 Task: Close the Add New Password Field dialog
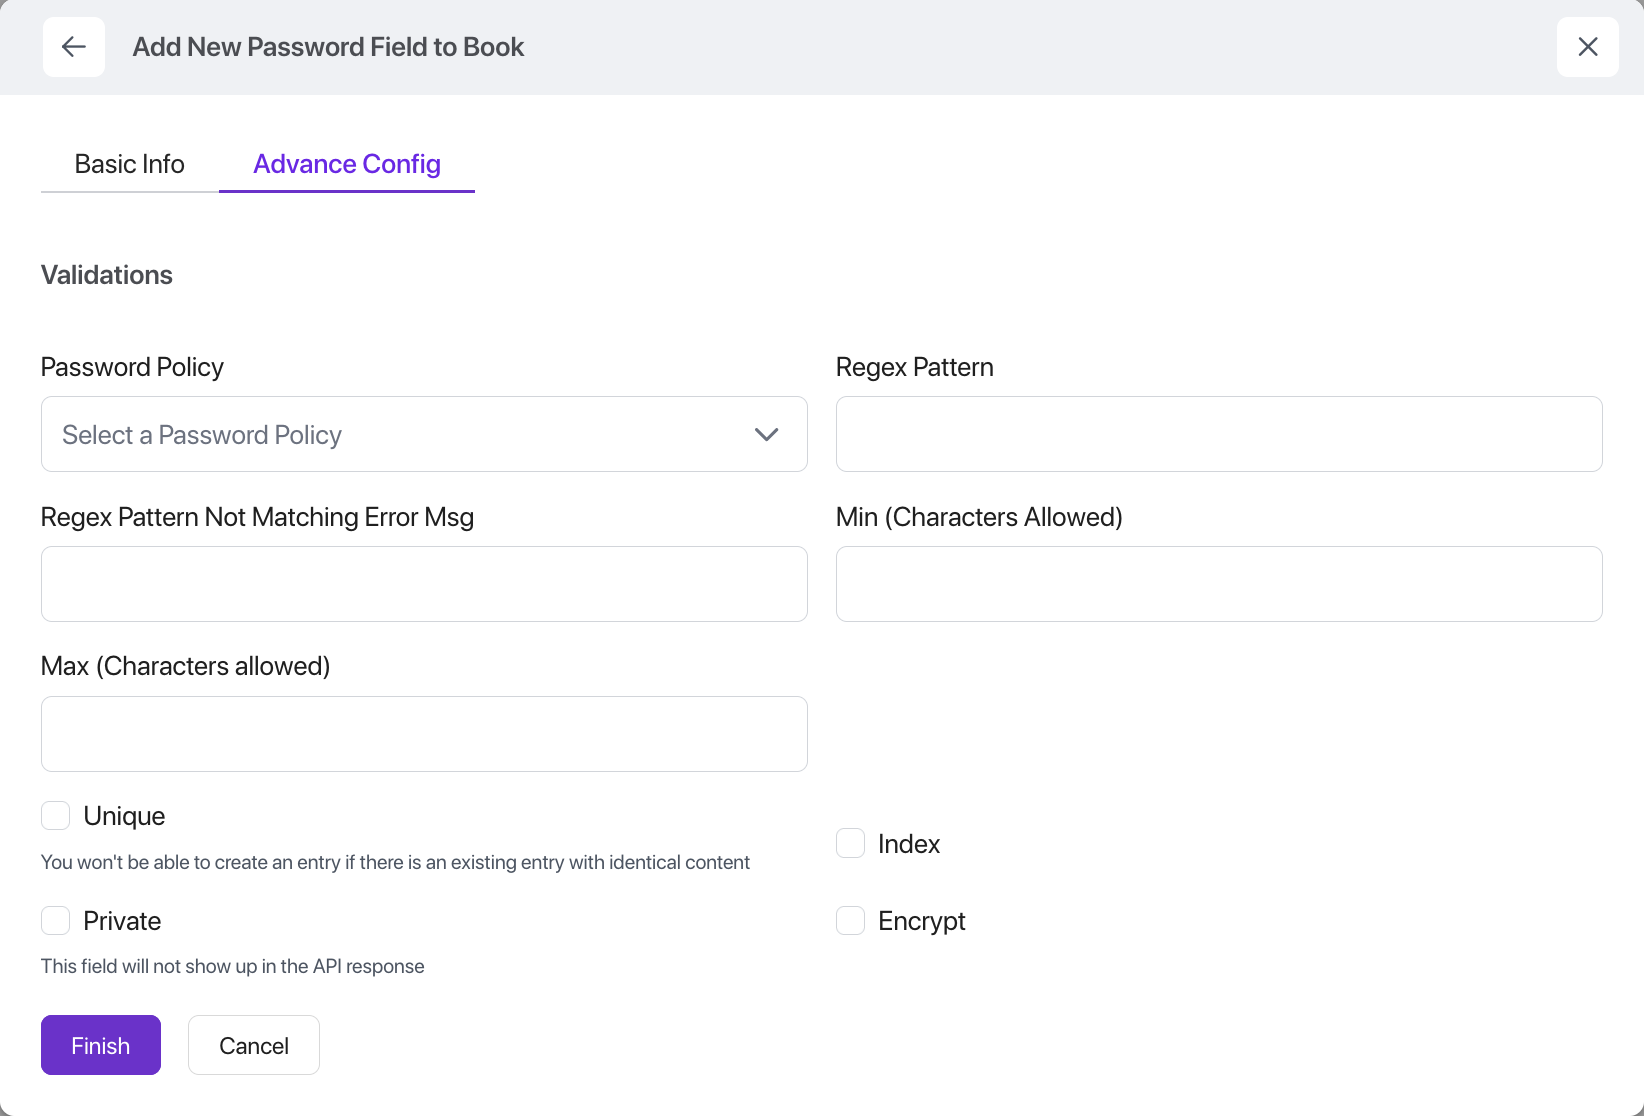[1587, 47]
